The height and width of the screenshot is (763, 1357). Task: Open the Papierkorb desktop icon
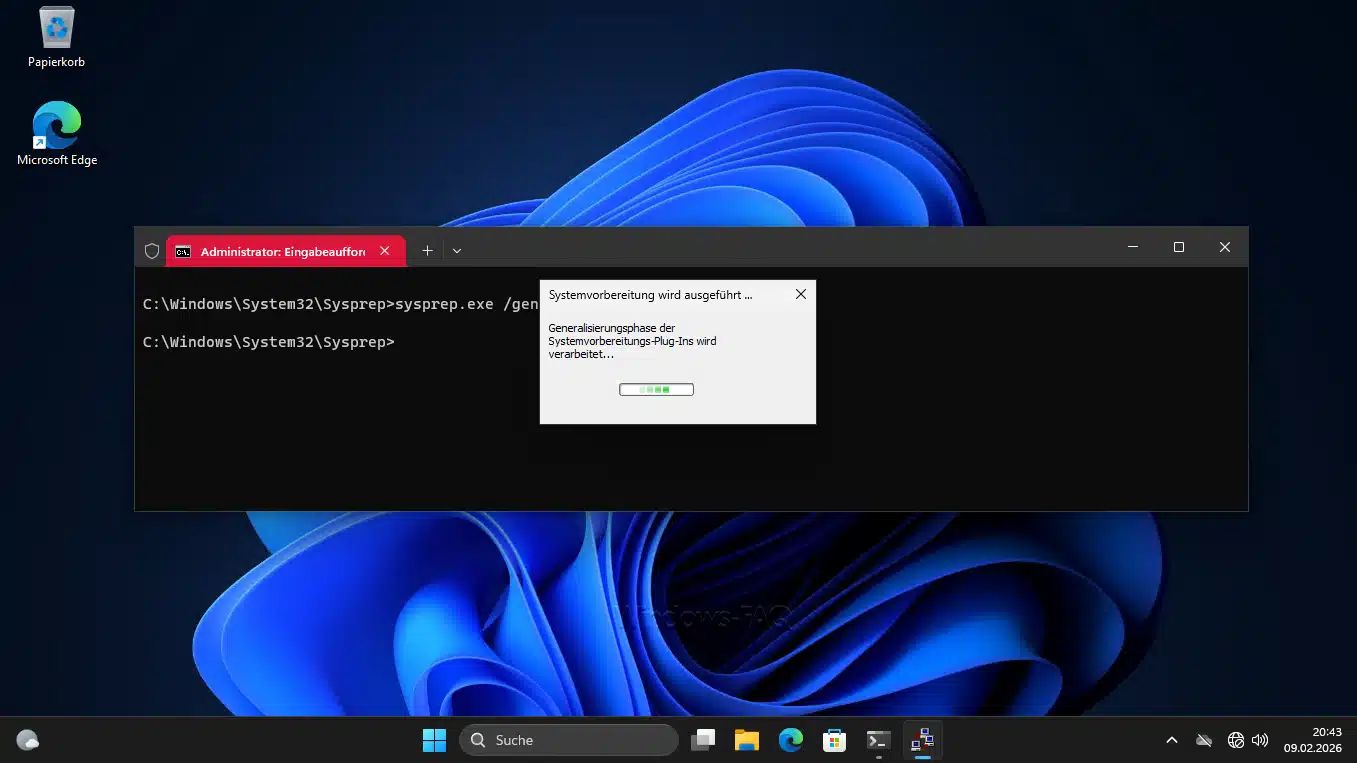click(57, 30)
